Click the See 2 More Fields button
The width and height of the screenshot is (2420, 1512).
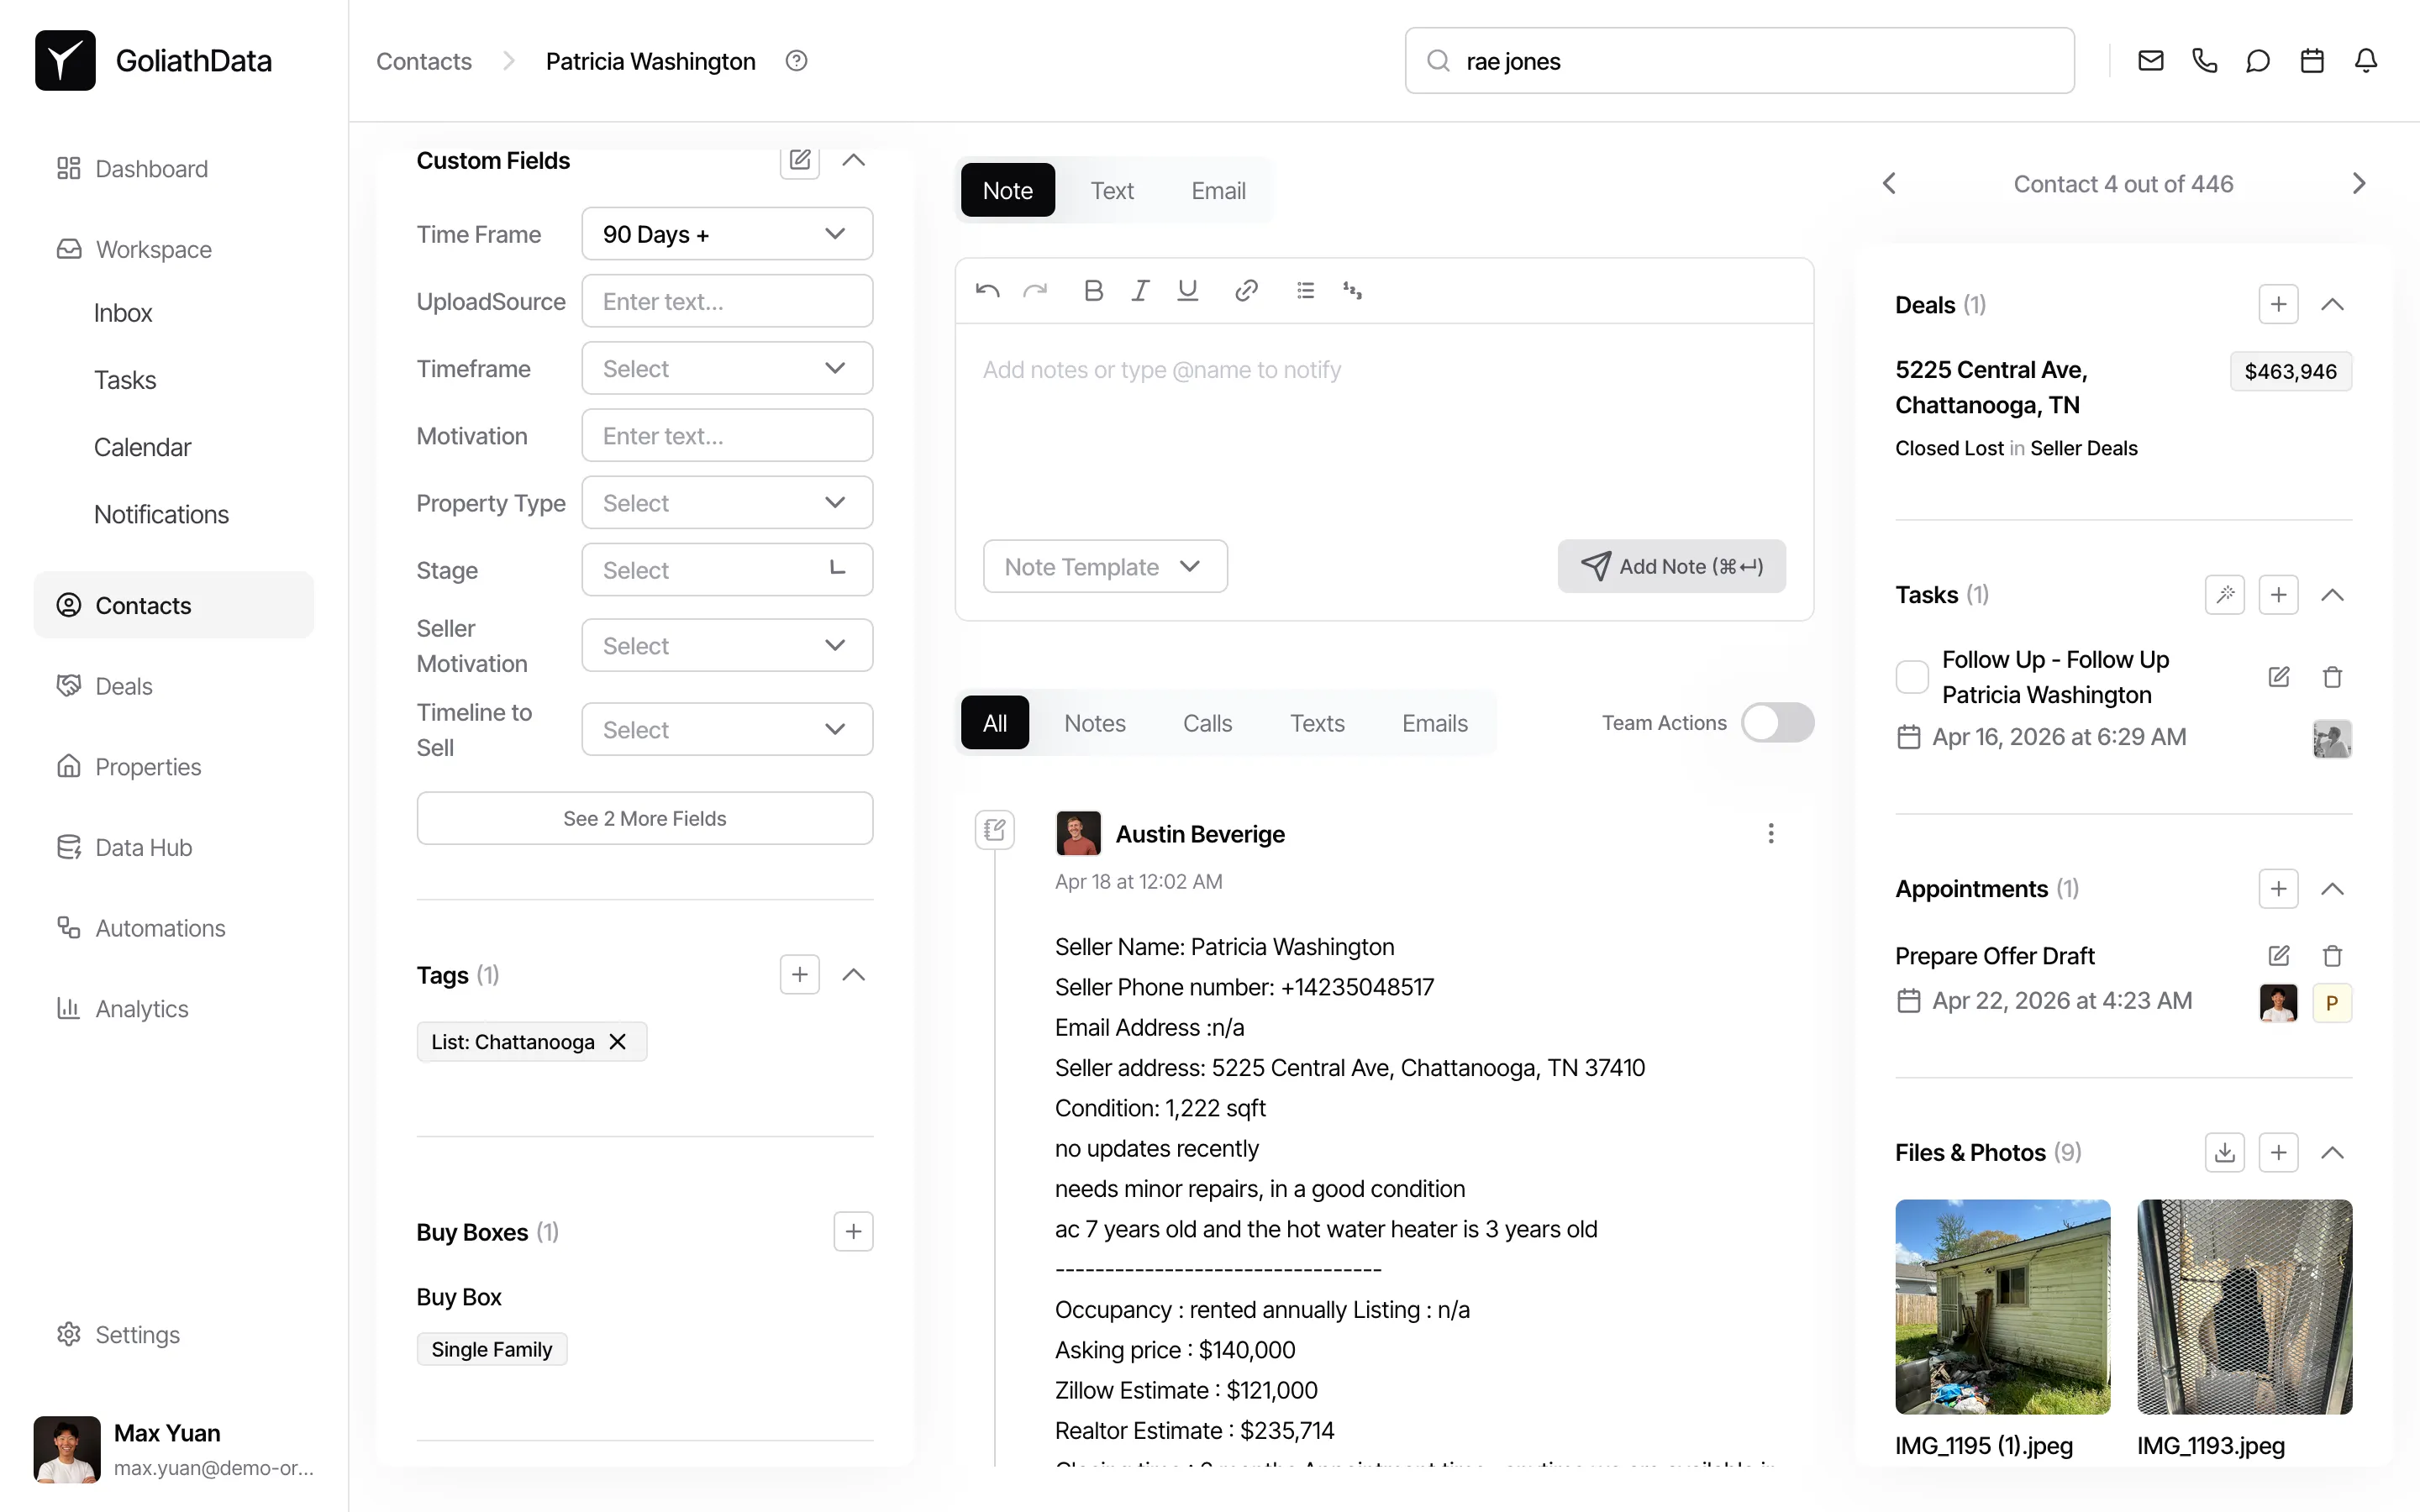click(644, 818)
